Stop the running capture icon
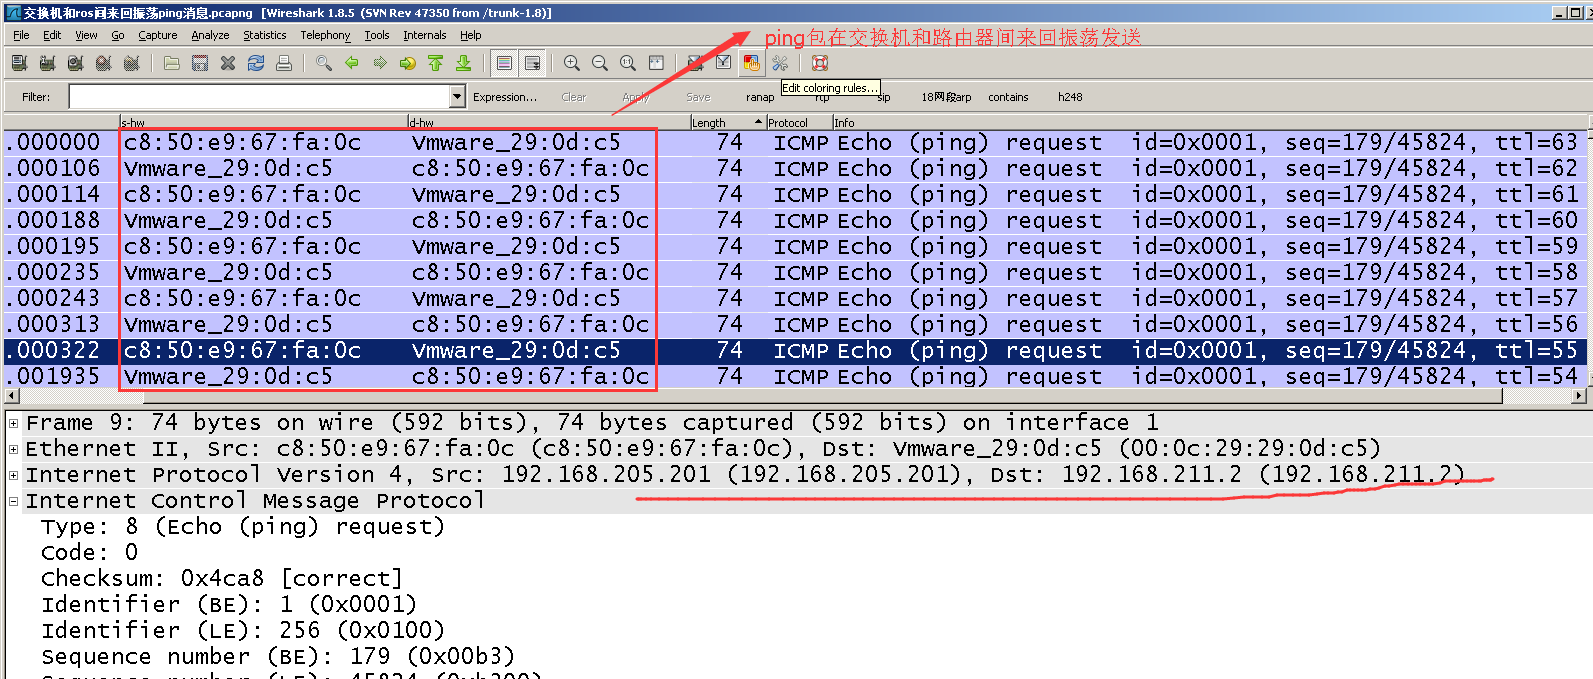This screenshot has width=1593, height=679. (x=103, y=63)
